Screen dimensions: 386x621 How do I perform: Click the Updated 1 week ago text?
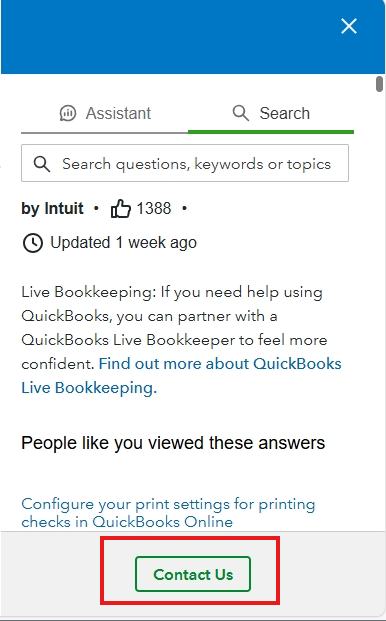coord(123,242)
